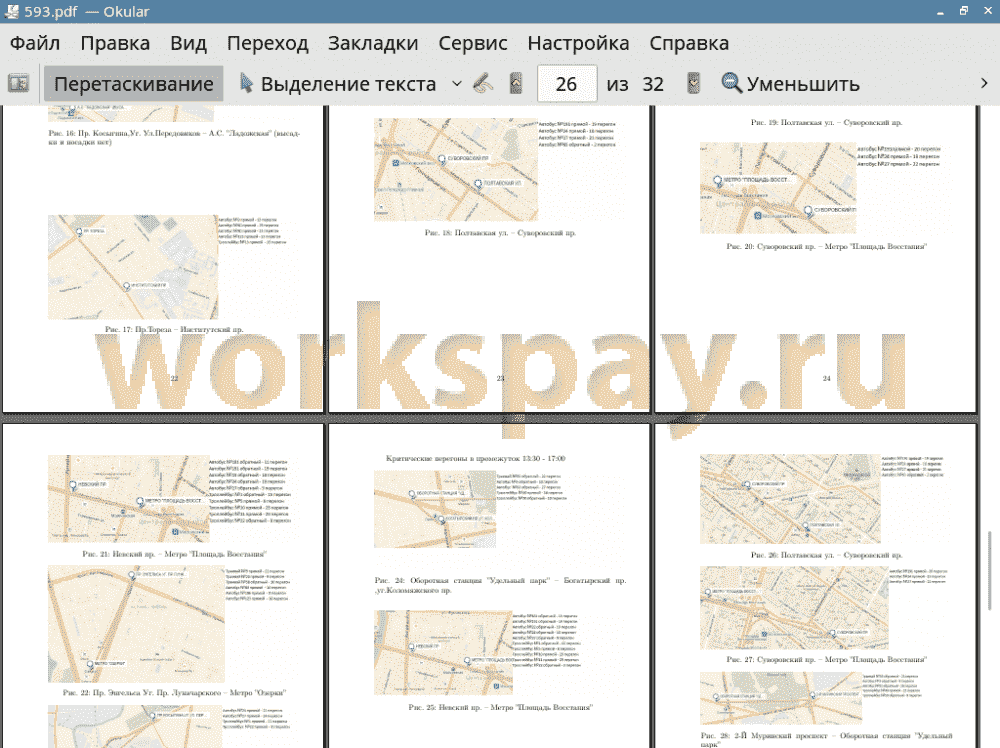Viewport: 1000px width, 748px height.
Task: Activate the Перетаскивание browse mode
Action: click(133, 84)
